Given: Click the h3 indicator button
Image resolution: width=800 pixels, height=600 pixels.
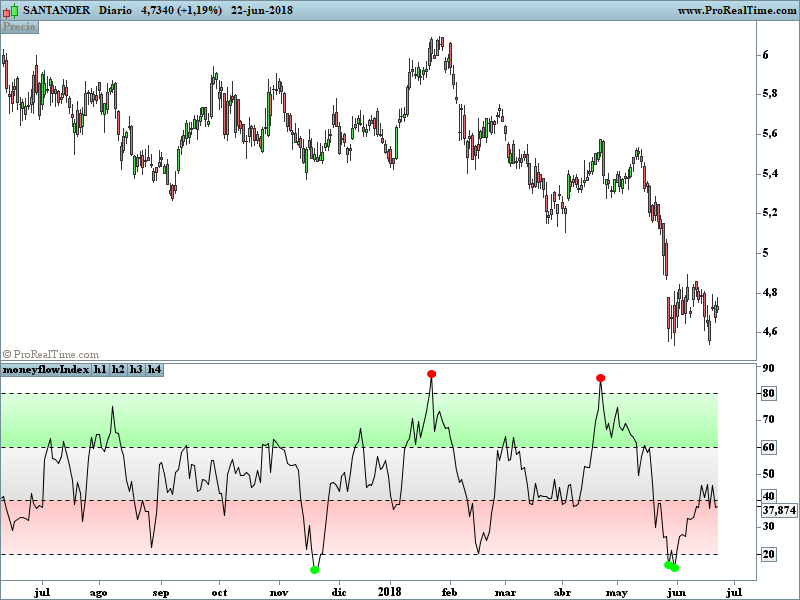Looking at the screenshot, I should click(x=136, y=369).
